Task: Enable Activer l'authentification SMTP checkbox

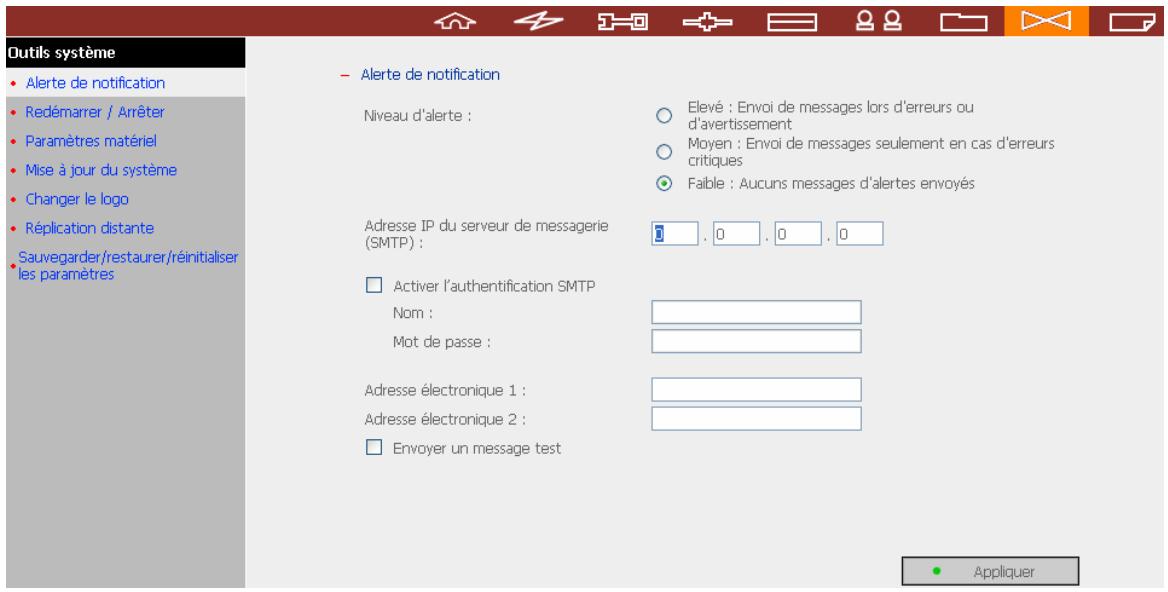Action: [374, 285]
